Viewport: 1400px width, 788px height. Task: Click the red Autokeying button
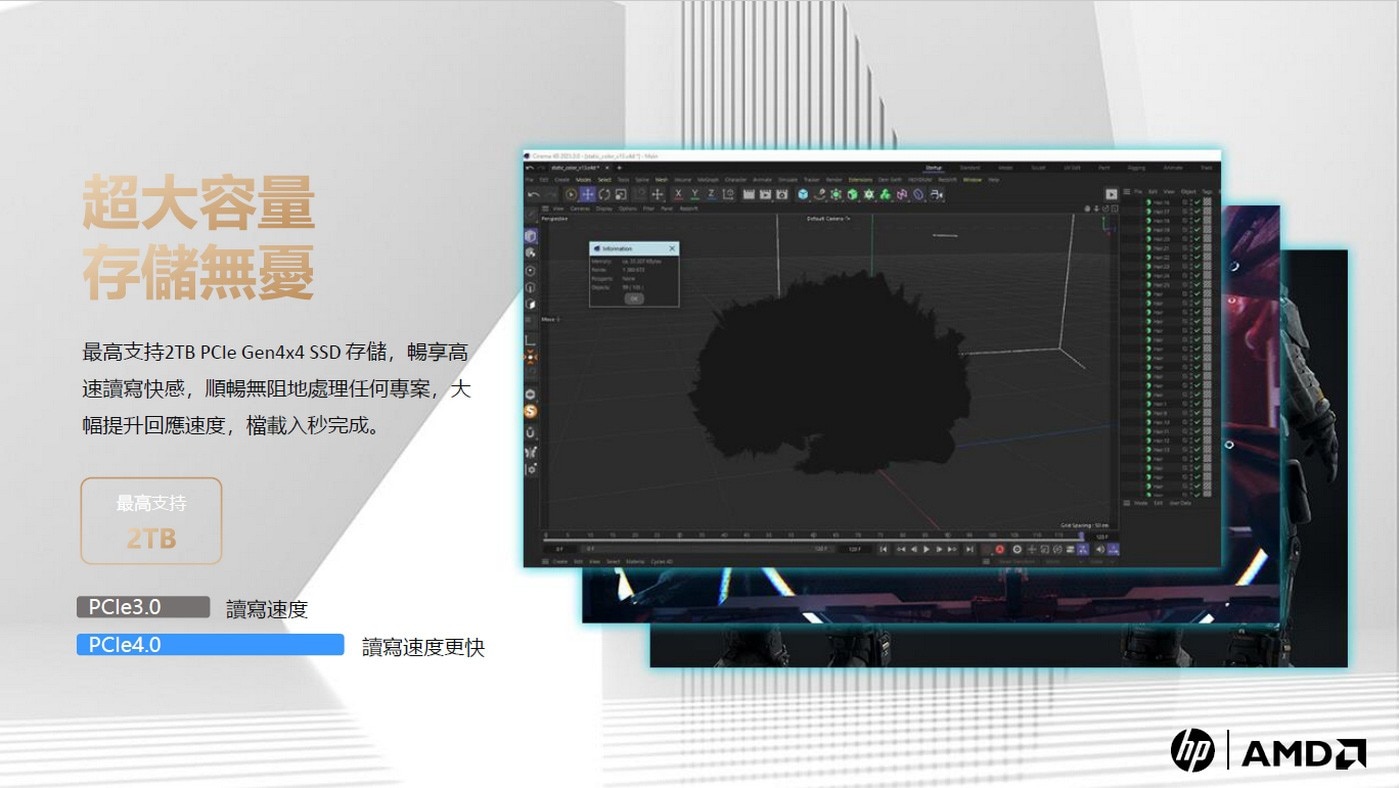tap(1000, 549)
